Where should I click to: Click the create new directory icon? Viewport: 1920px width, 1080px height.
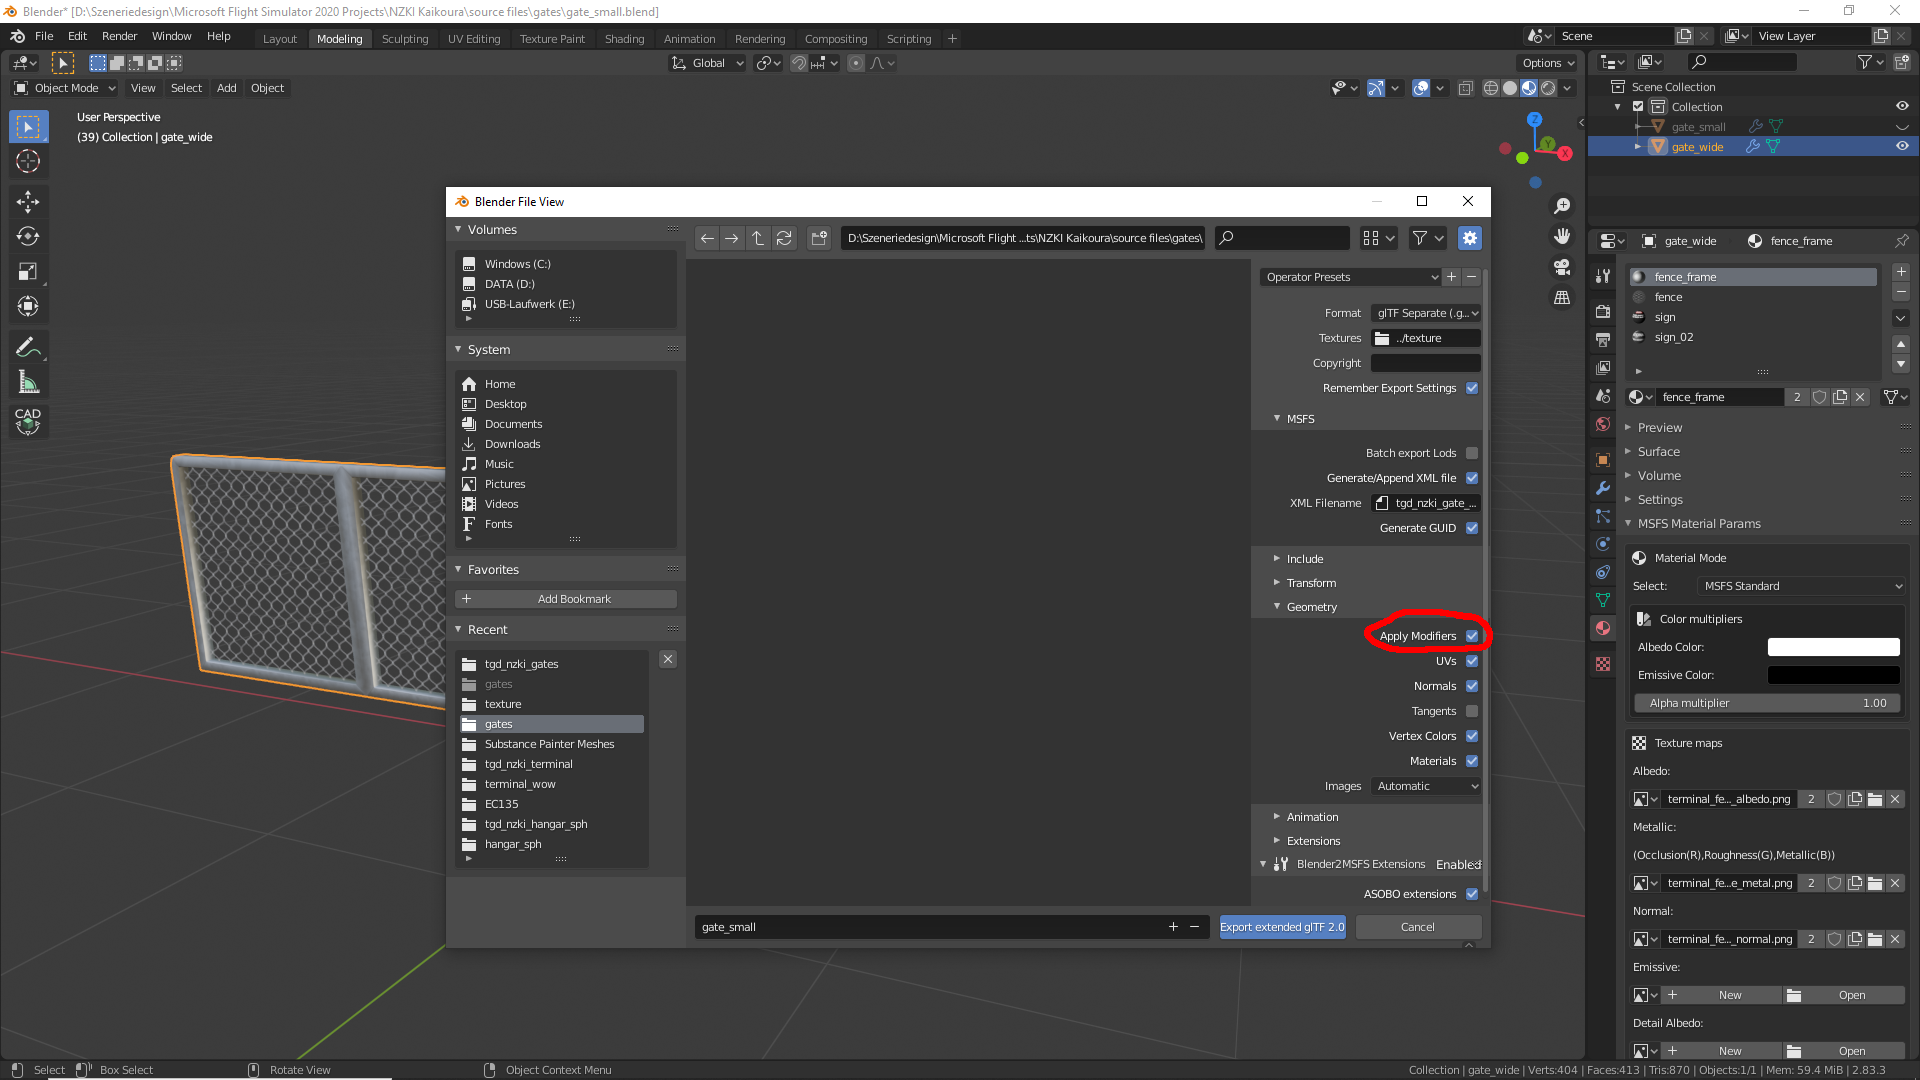[819, 238]
